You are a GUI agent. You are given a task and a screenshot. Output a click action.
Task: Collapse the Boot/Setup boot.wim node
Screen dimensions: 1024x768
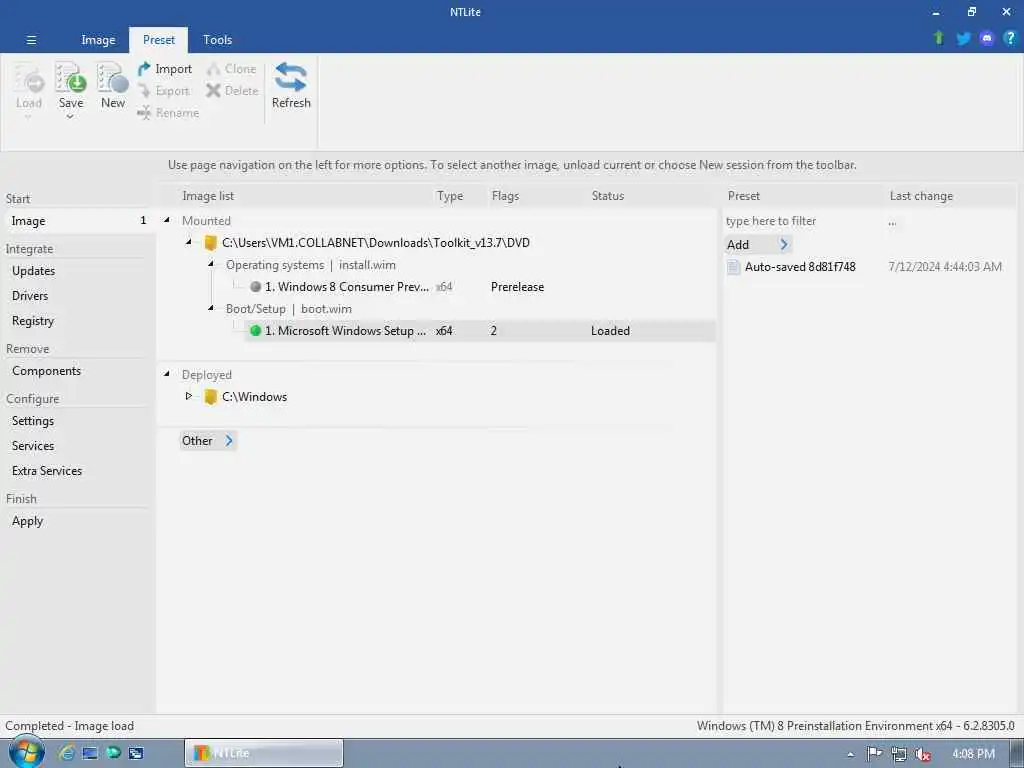[x=211, y=308]
